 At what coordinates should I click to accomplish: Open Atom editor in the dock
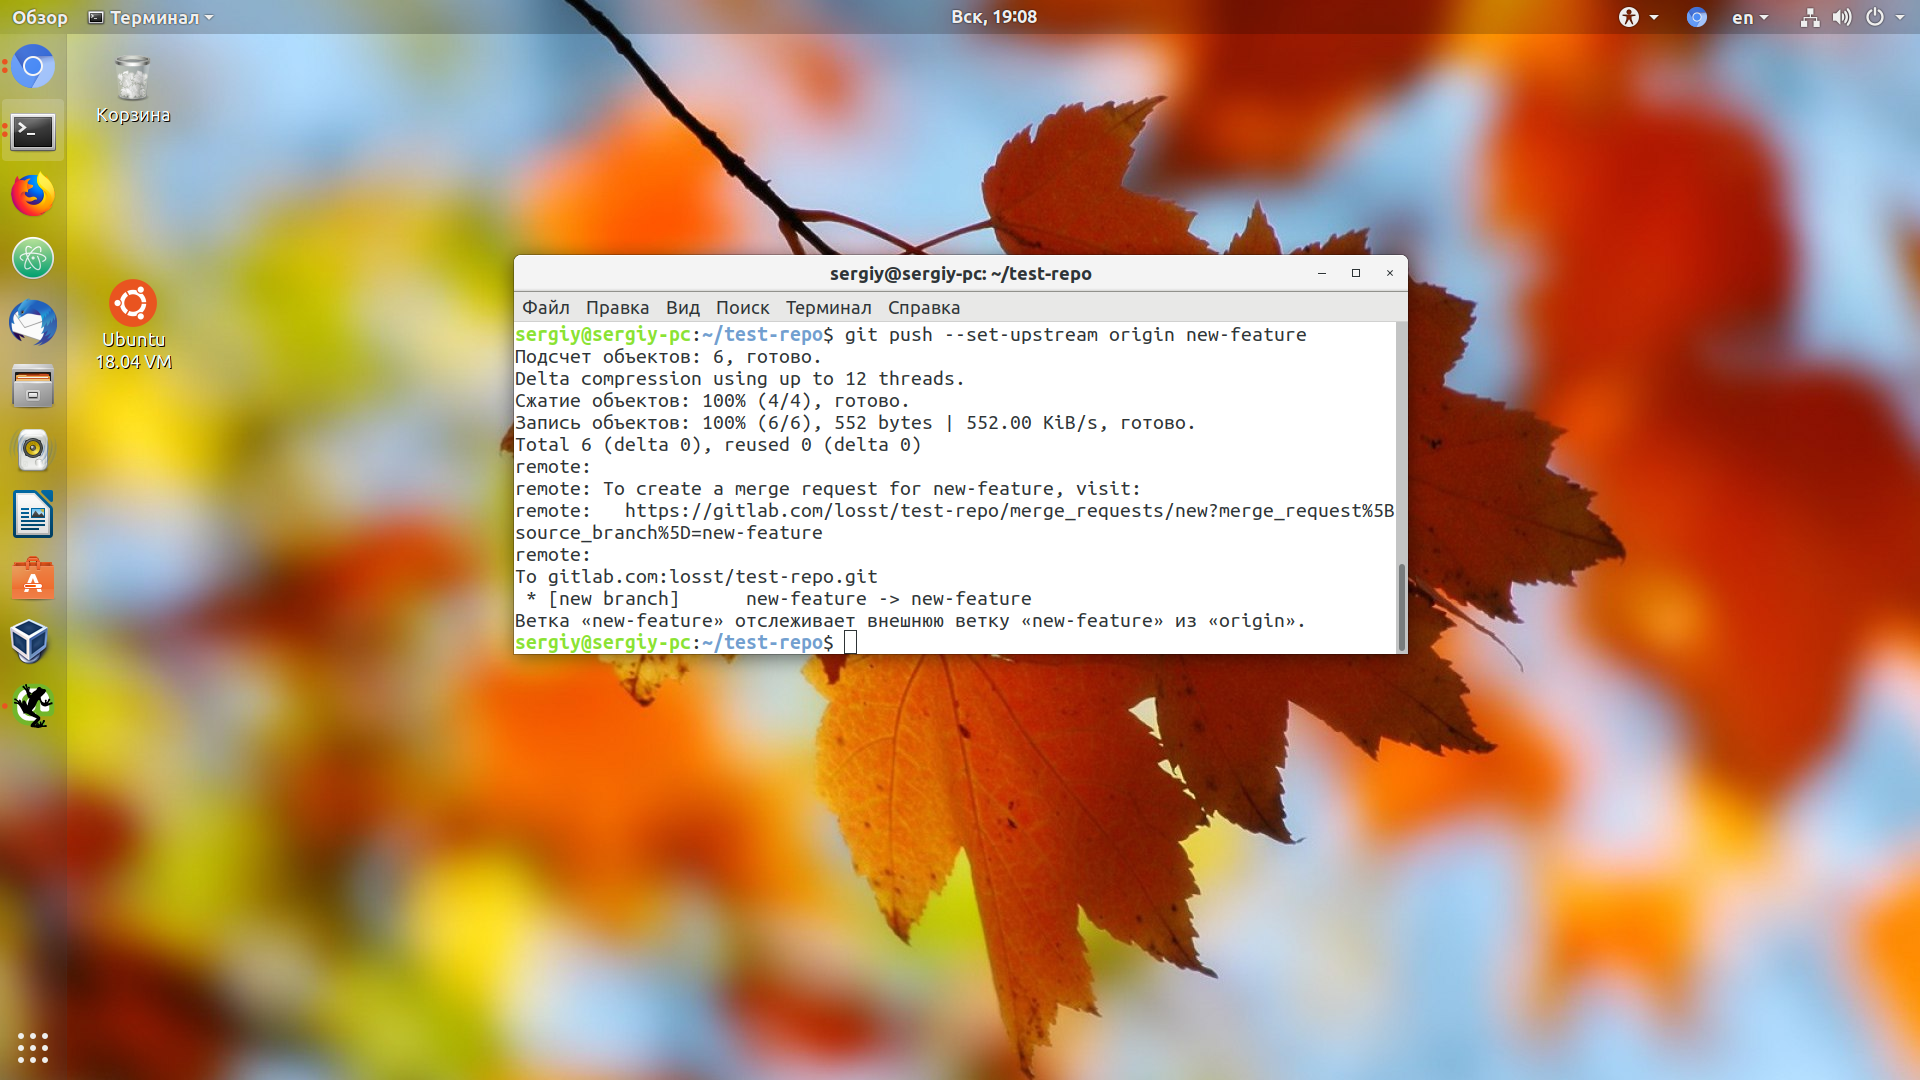coord(33,259)
